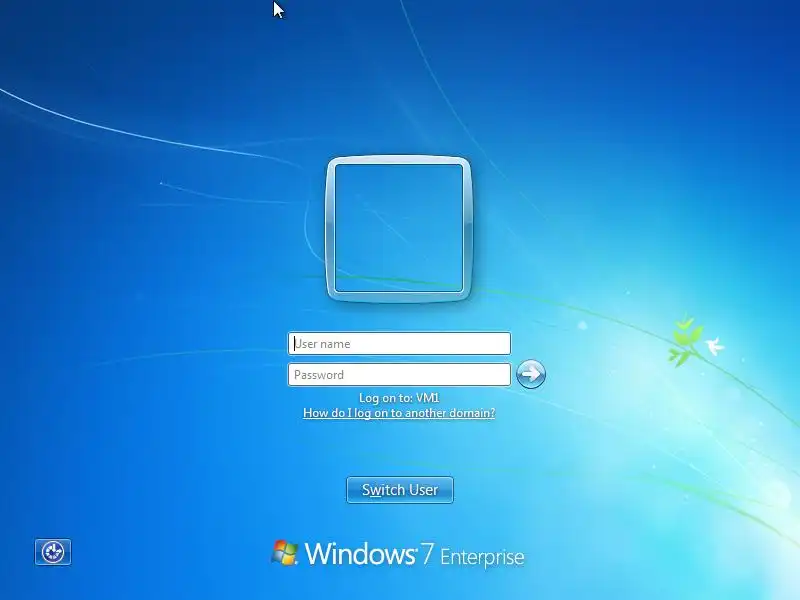The height and width of the screenshot is (600, 800).
Task: Focus the Password input field
Action: point(399,374)
